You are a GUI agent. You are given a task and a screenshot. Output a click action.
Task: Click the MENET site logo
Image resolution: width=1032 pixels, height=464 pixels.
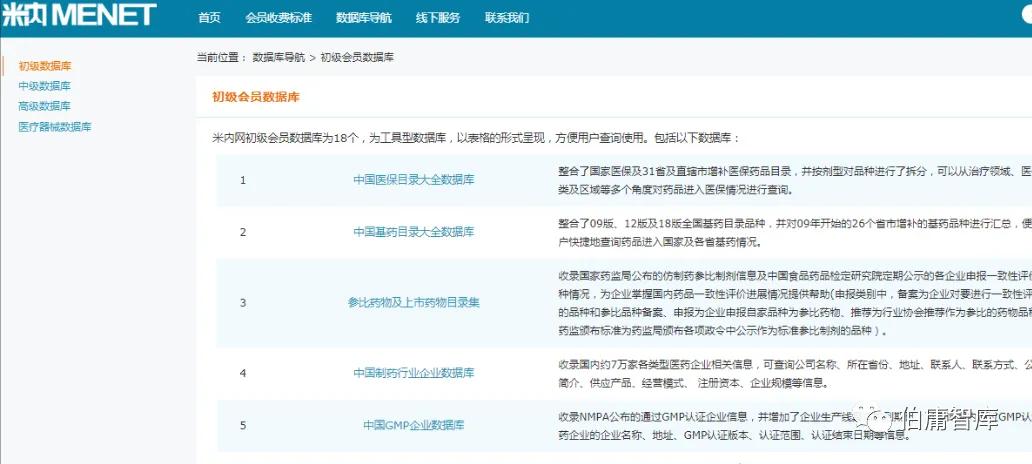click(79, 15)
